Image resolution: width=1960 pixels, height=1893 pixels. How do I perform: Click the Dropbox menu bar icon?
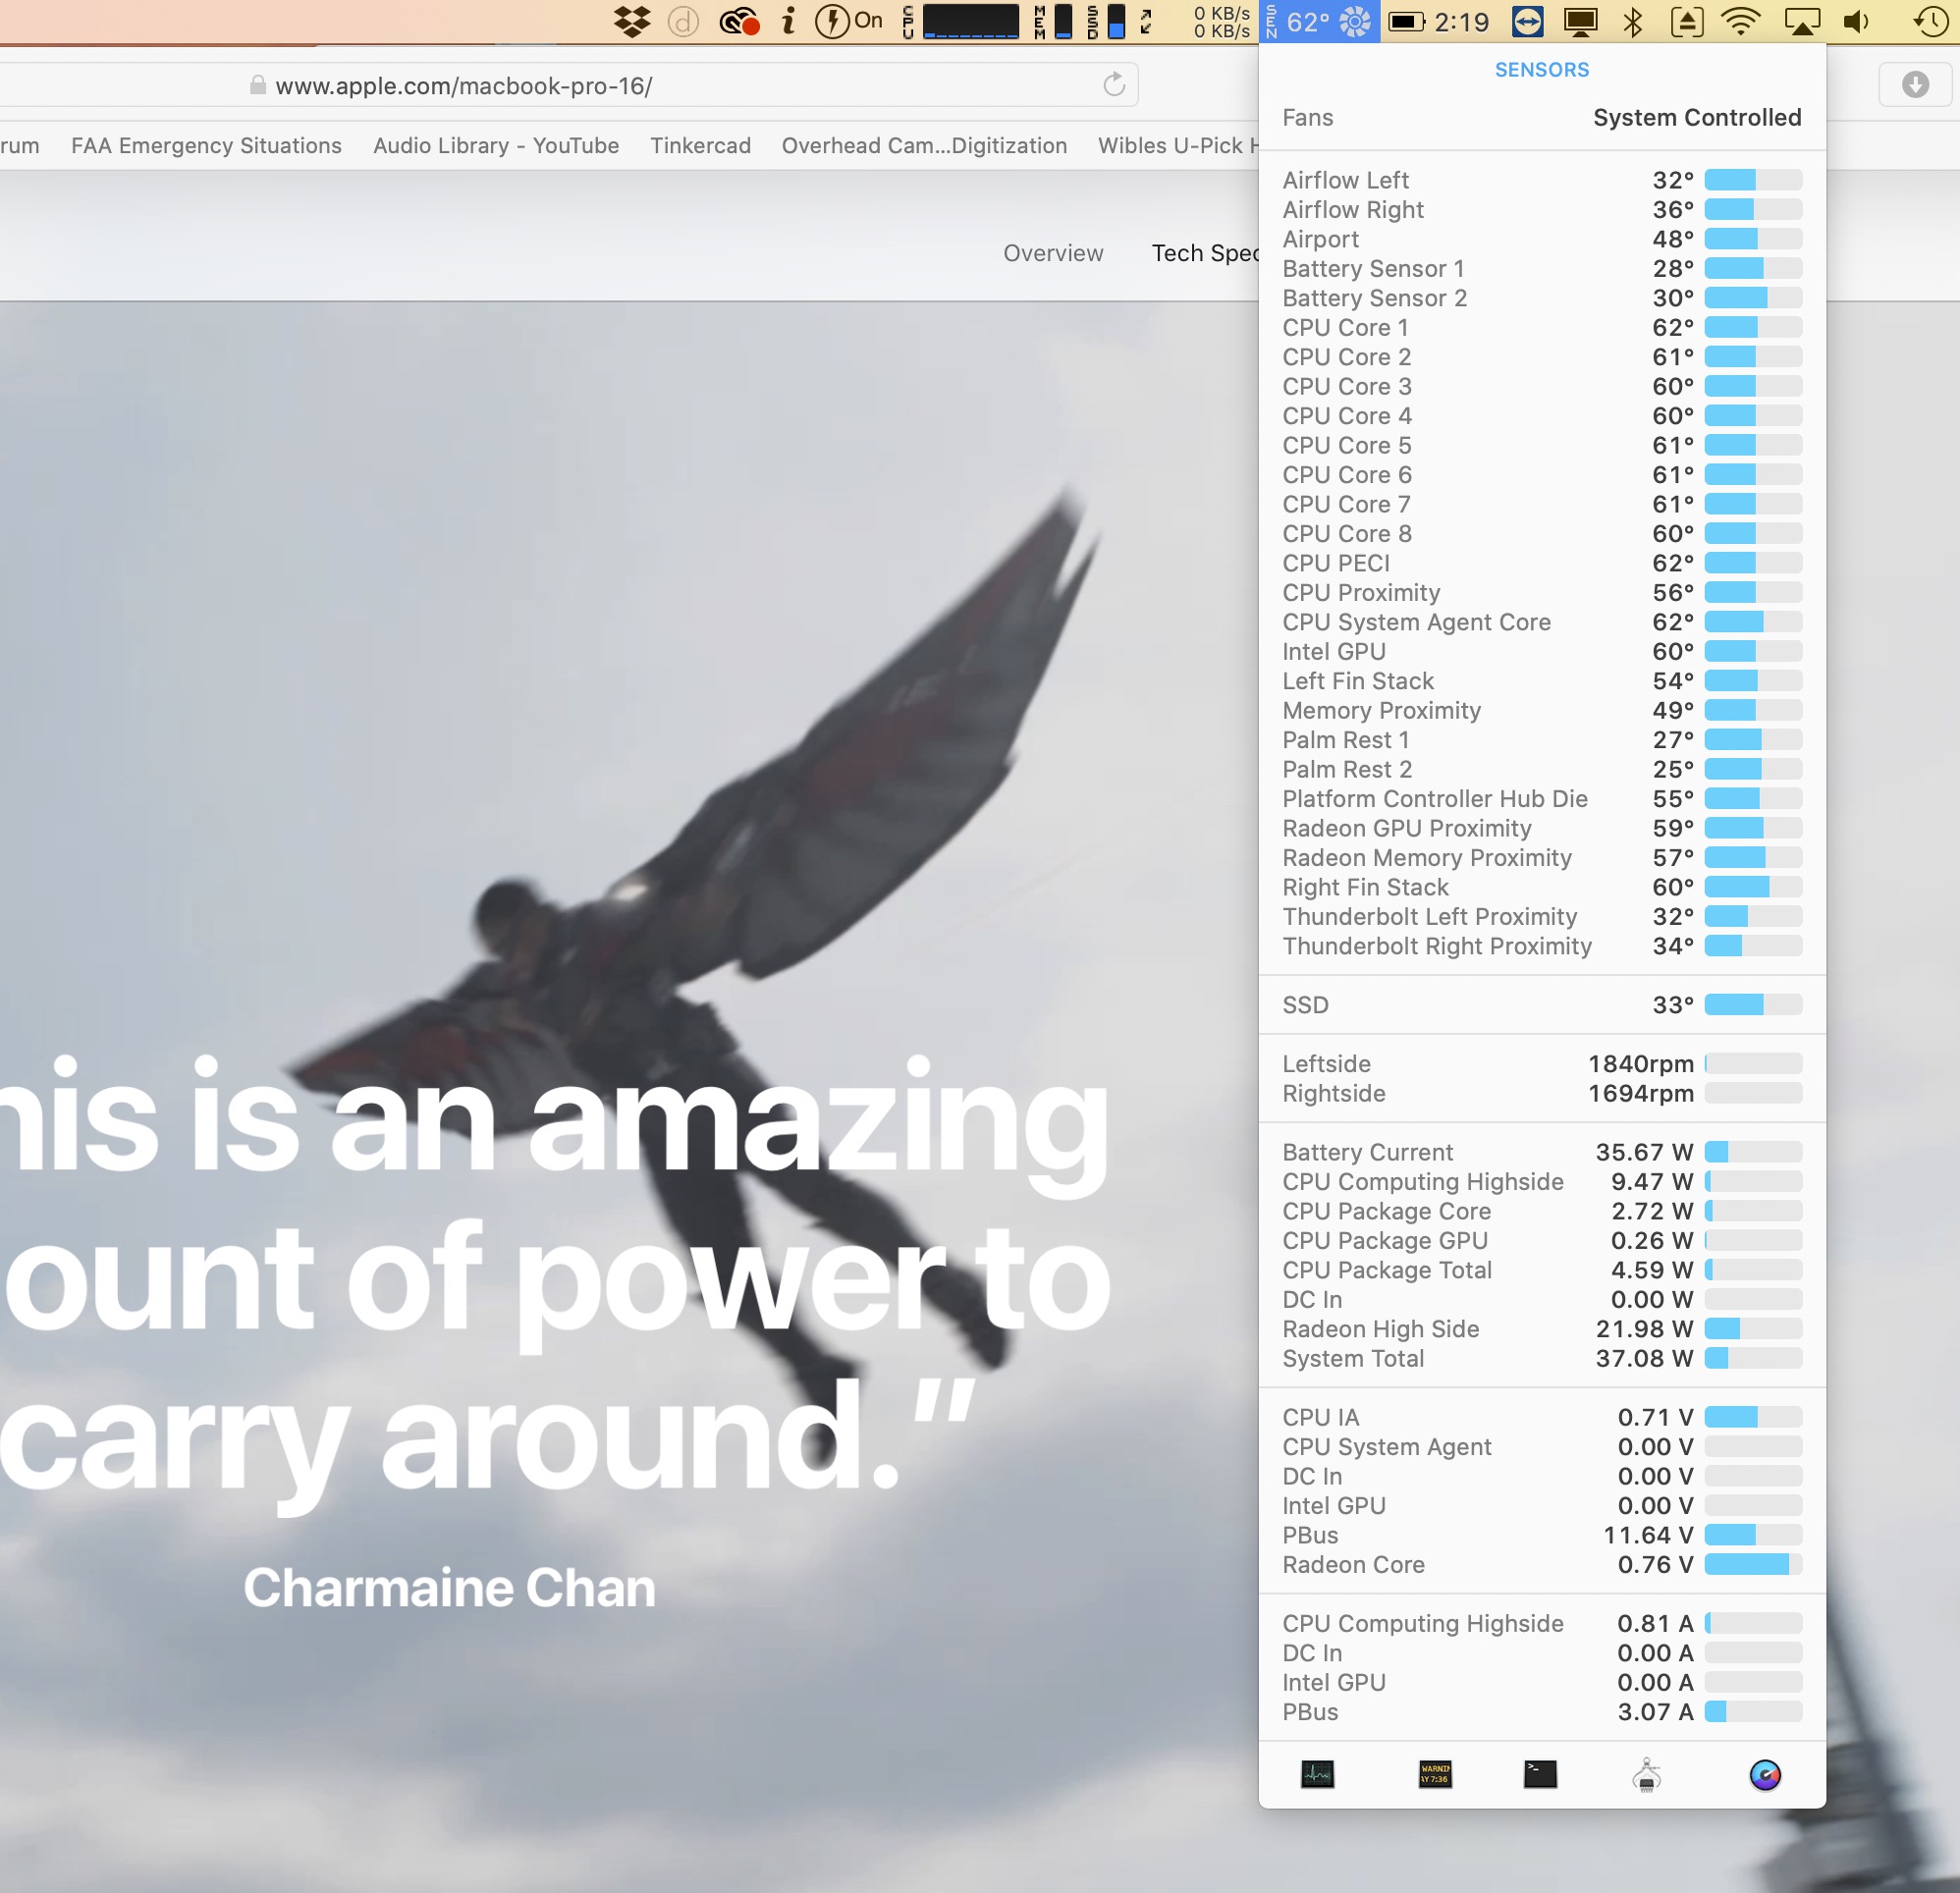(x=631, y=21)
